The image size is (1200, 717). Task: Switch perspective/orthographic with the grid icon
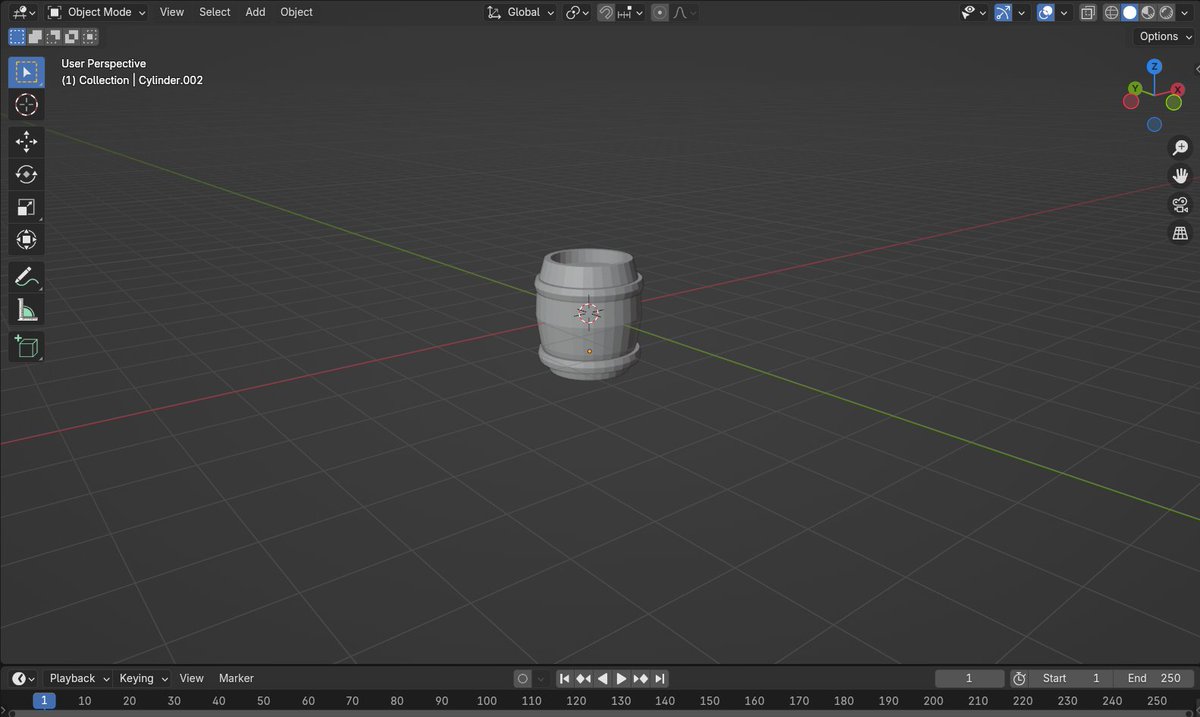click(x=1180, y=233)
